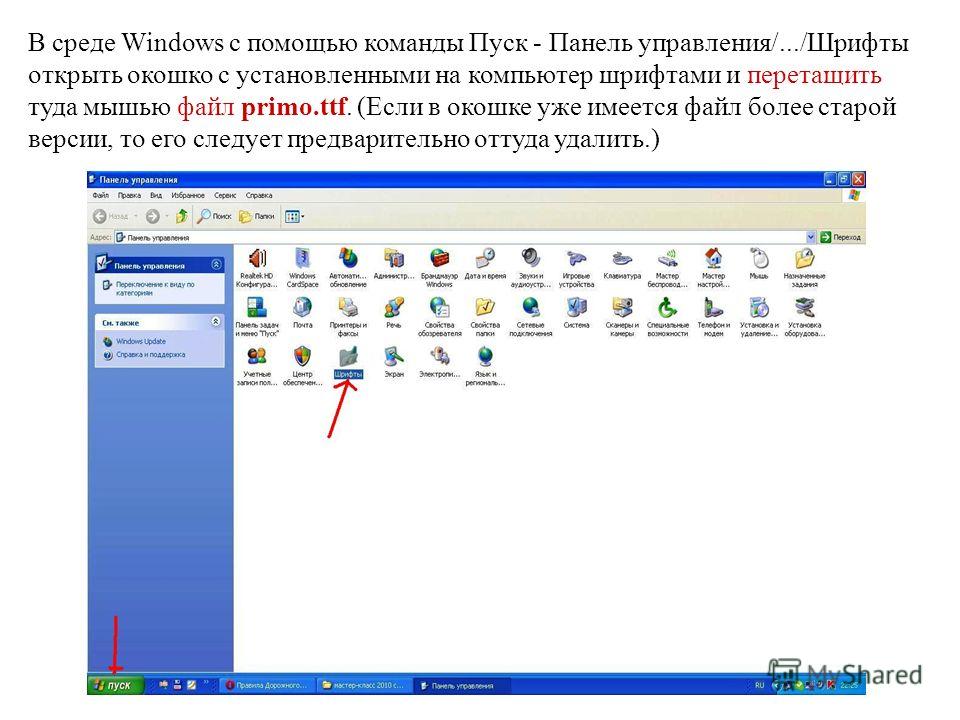Screen dimensions: 960x720
Task: Open the Избранное menu
Action: coord(188,195)
